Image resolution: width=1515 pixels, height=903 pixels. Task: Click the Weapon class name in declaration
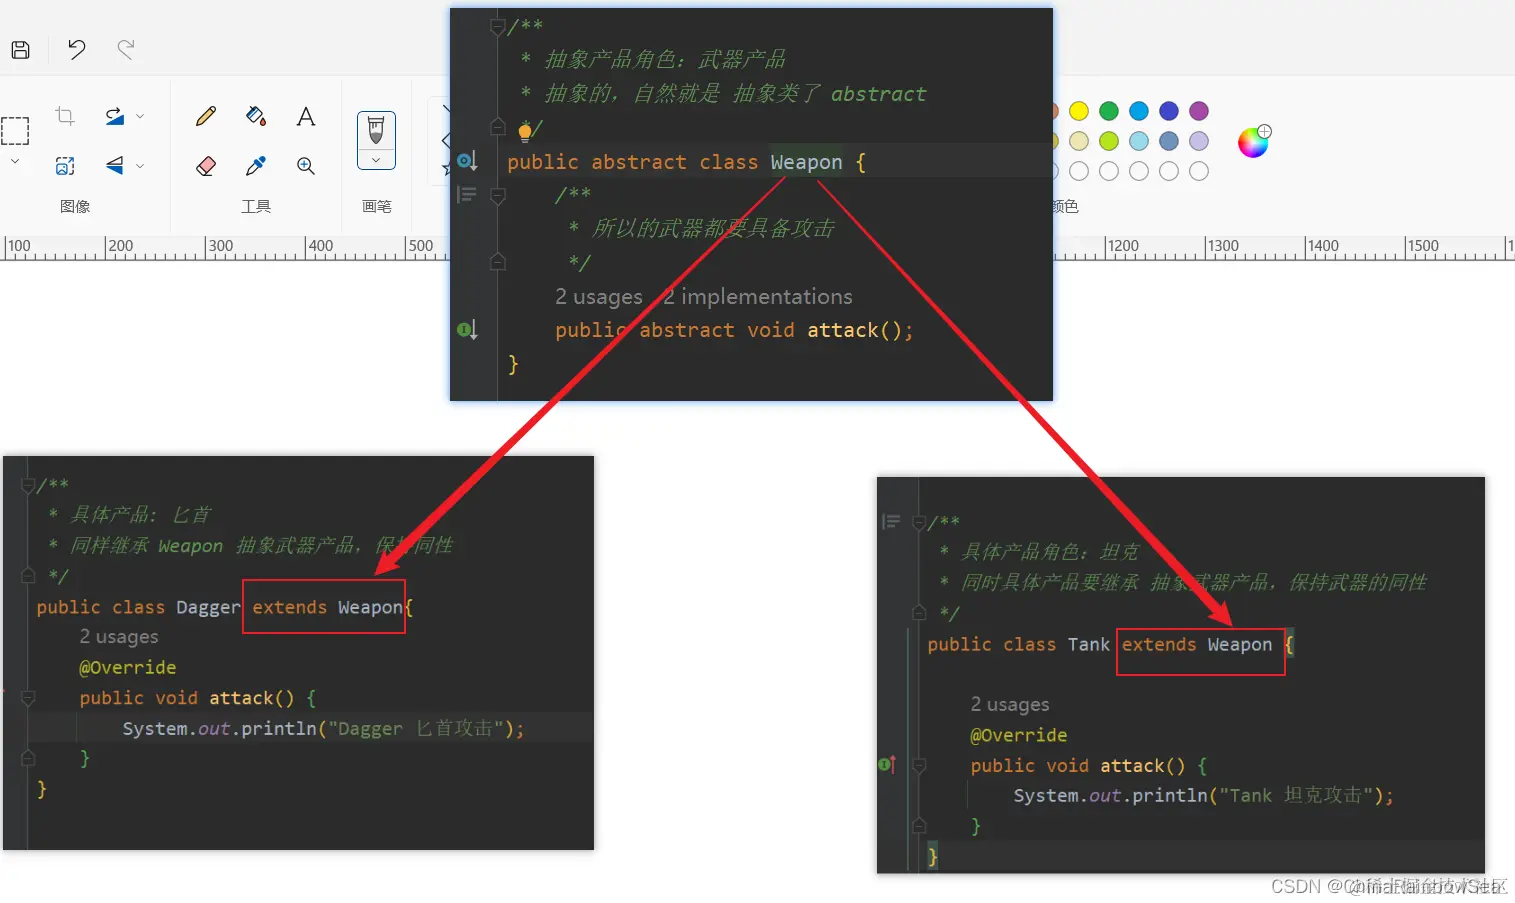[x=806, y=162]
